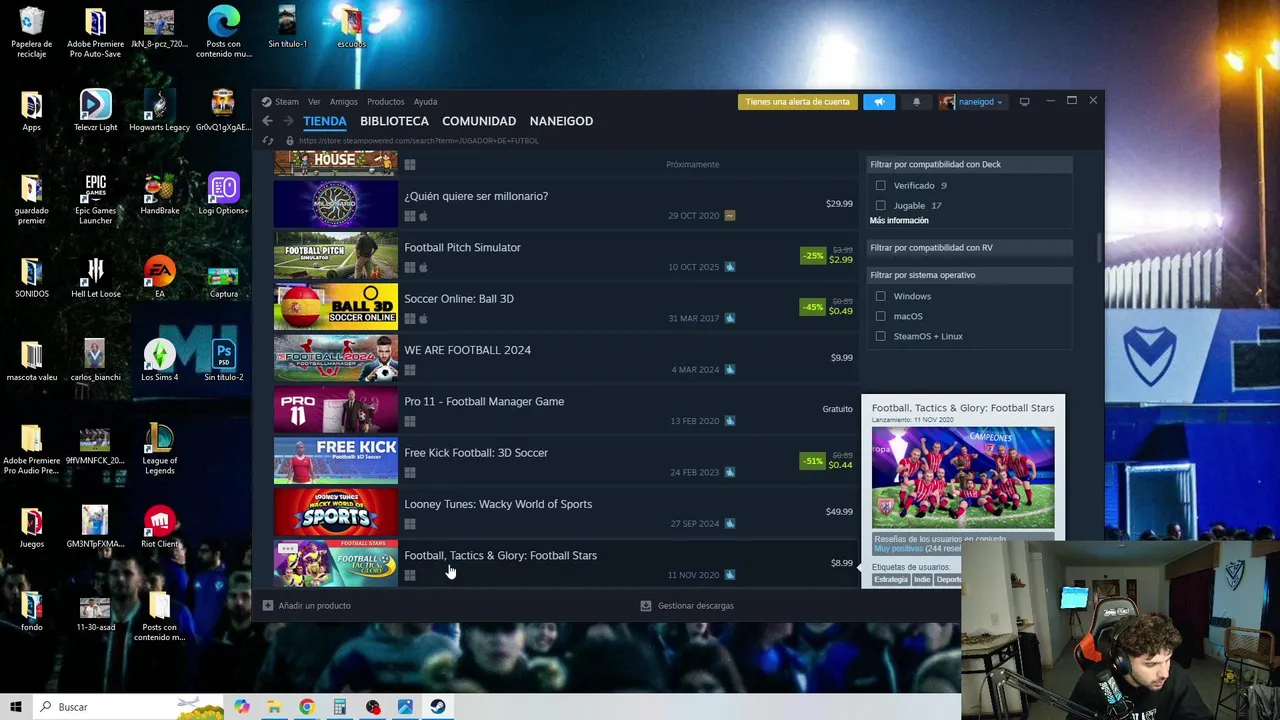Open League of Legends desktop shortcut
The height and width of the screenshot is (720, 1280).
(159, 450)
